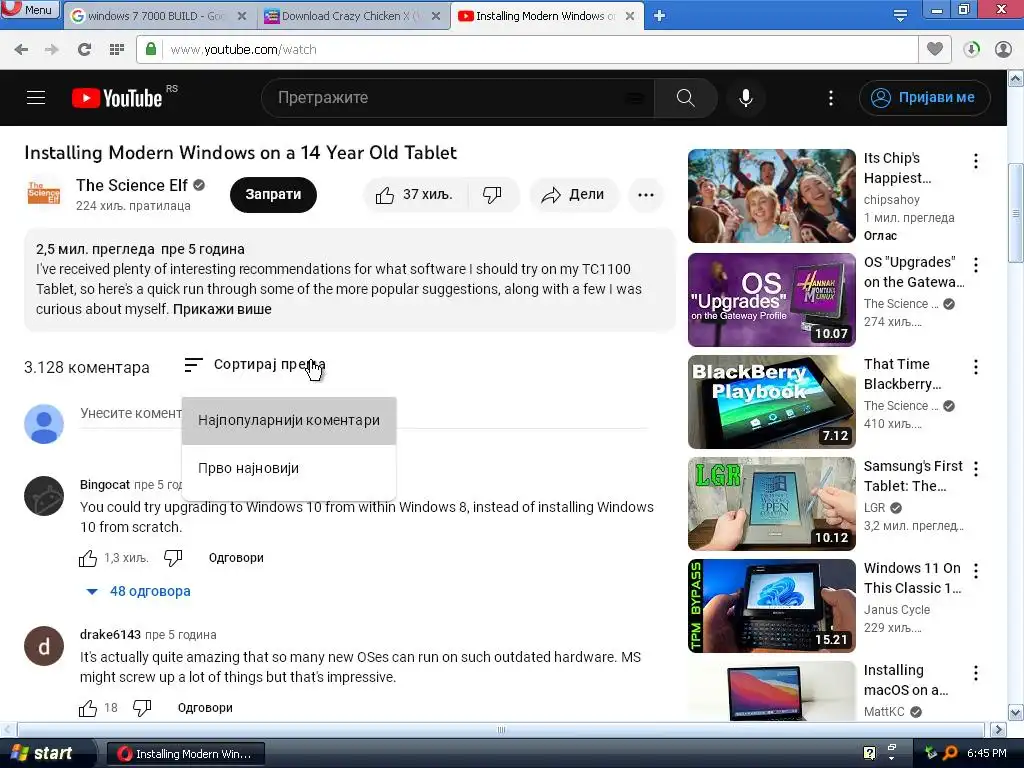The width and height of the screenshot is (1024, 768).
Task: Click the Запрати subscribe button
Action: click(273, 195)
